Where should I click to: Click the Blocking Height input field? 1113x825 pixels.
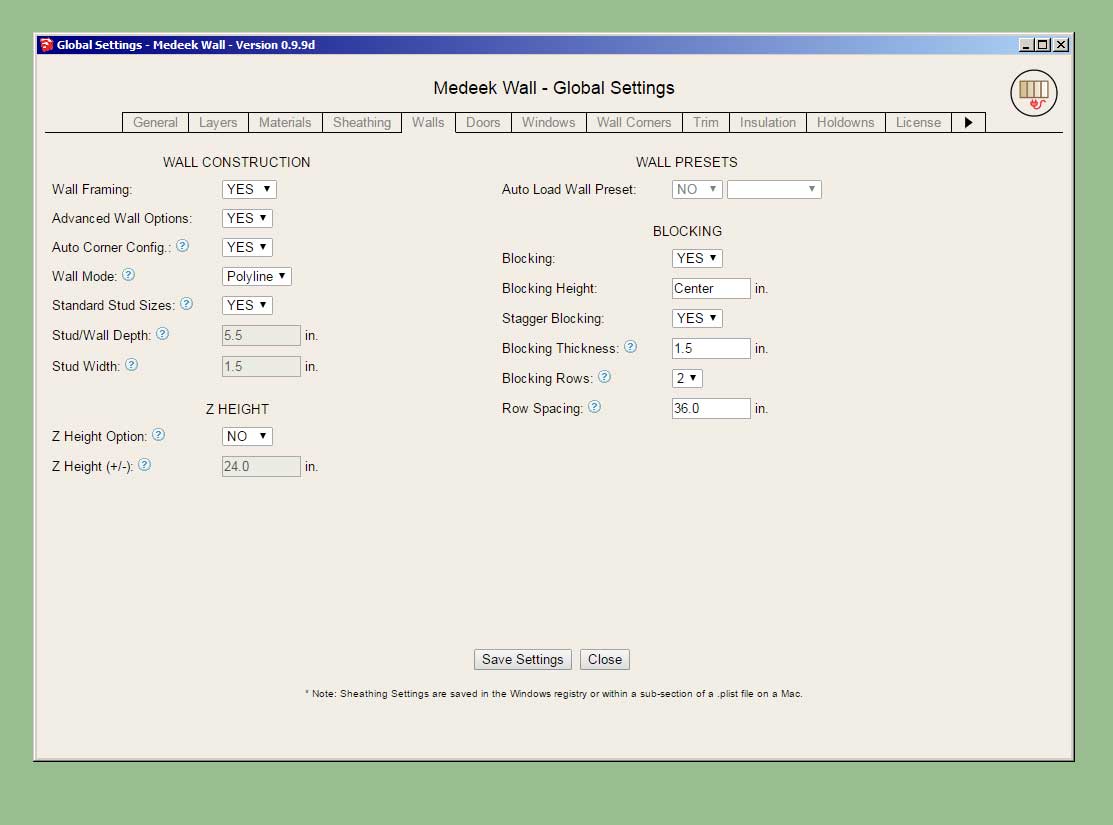click(711, 288)
